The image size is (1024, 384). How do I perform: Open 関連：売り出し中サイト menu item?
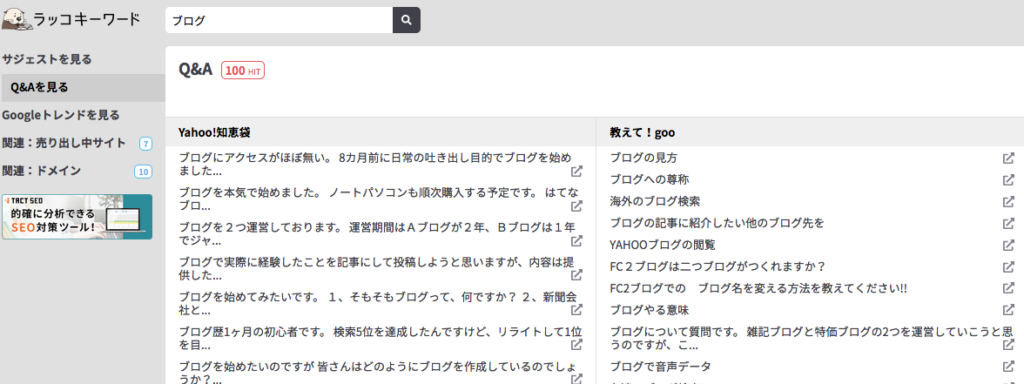click(64, 143)
